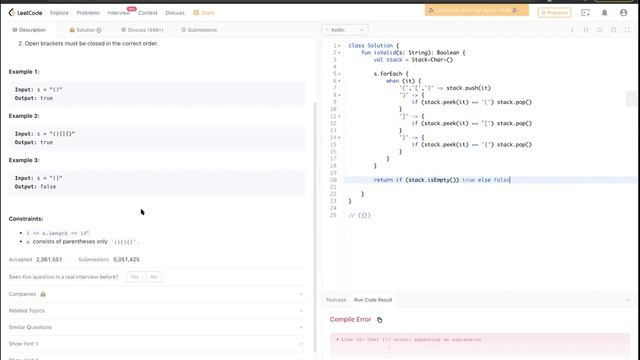Click the return statement on line 20
Viewport: 640px width, 360px height.
point(442,180)
